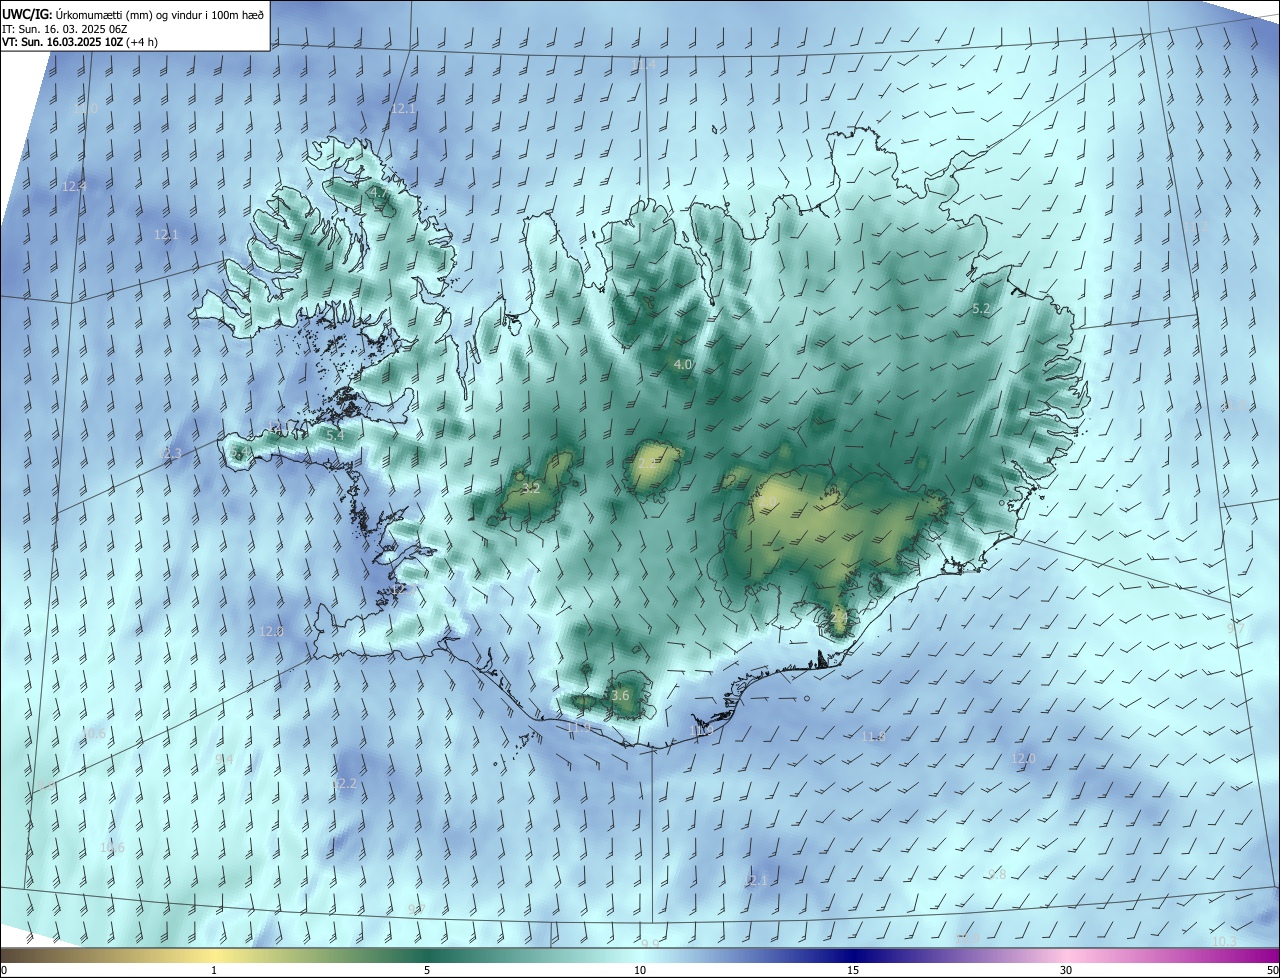Click the 3.6 value label on the map
This screenshot has width=1280, height=978.
click(621, 695)
